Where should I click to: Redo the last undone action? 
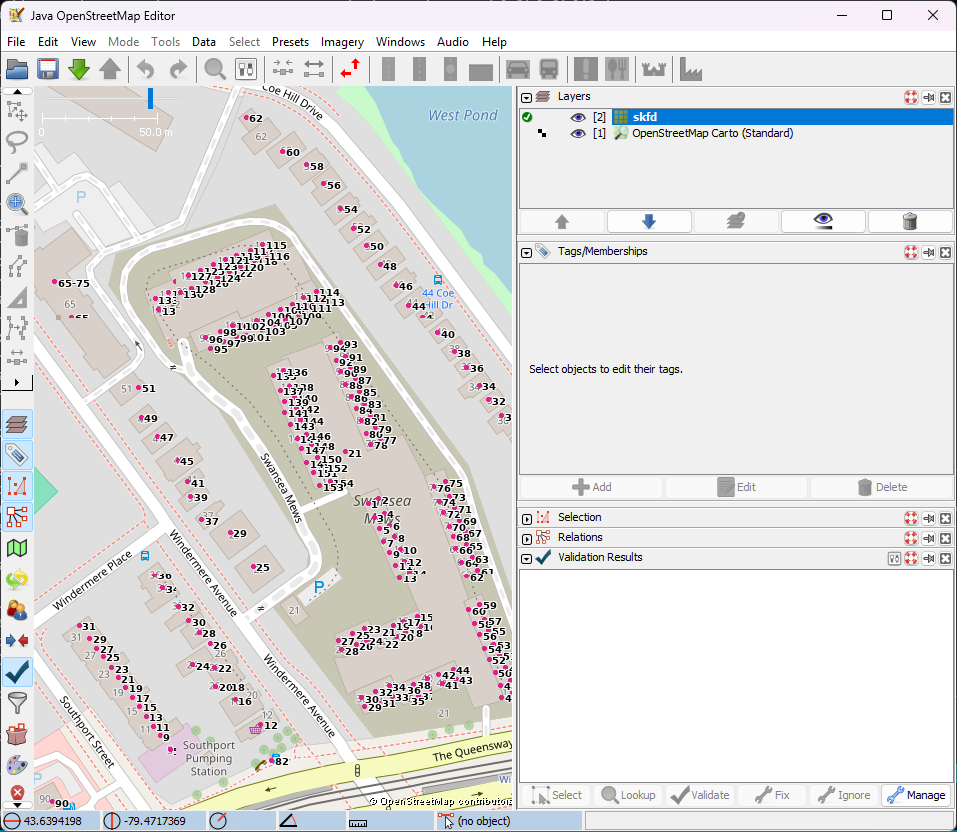(178, 69)
